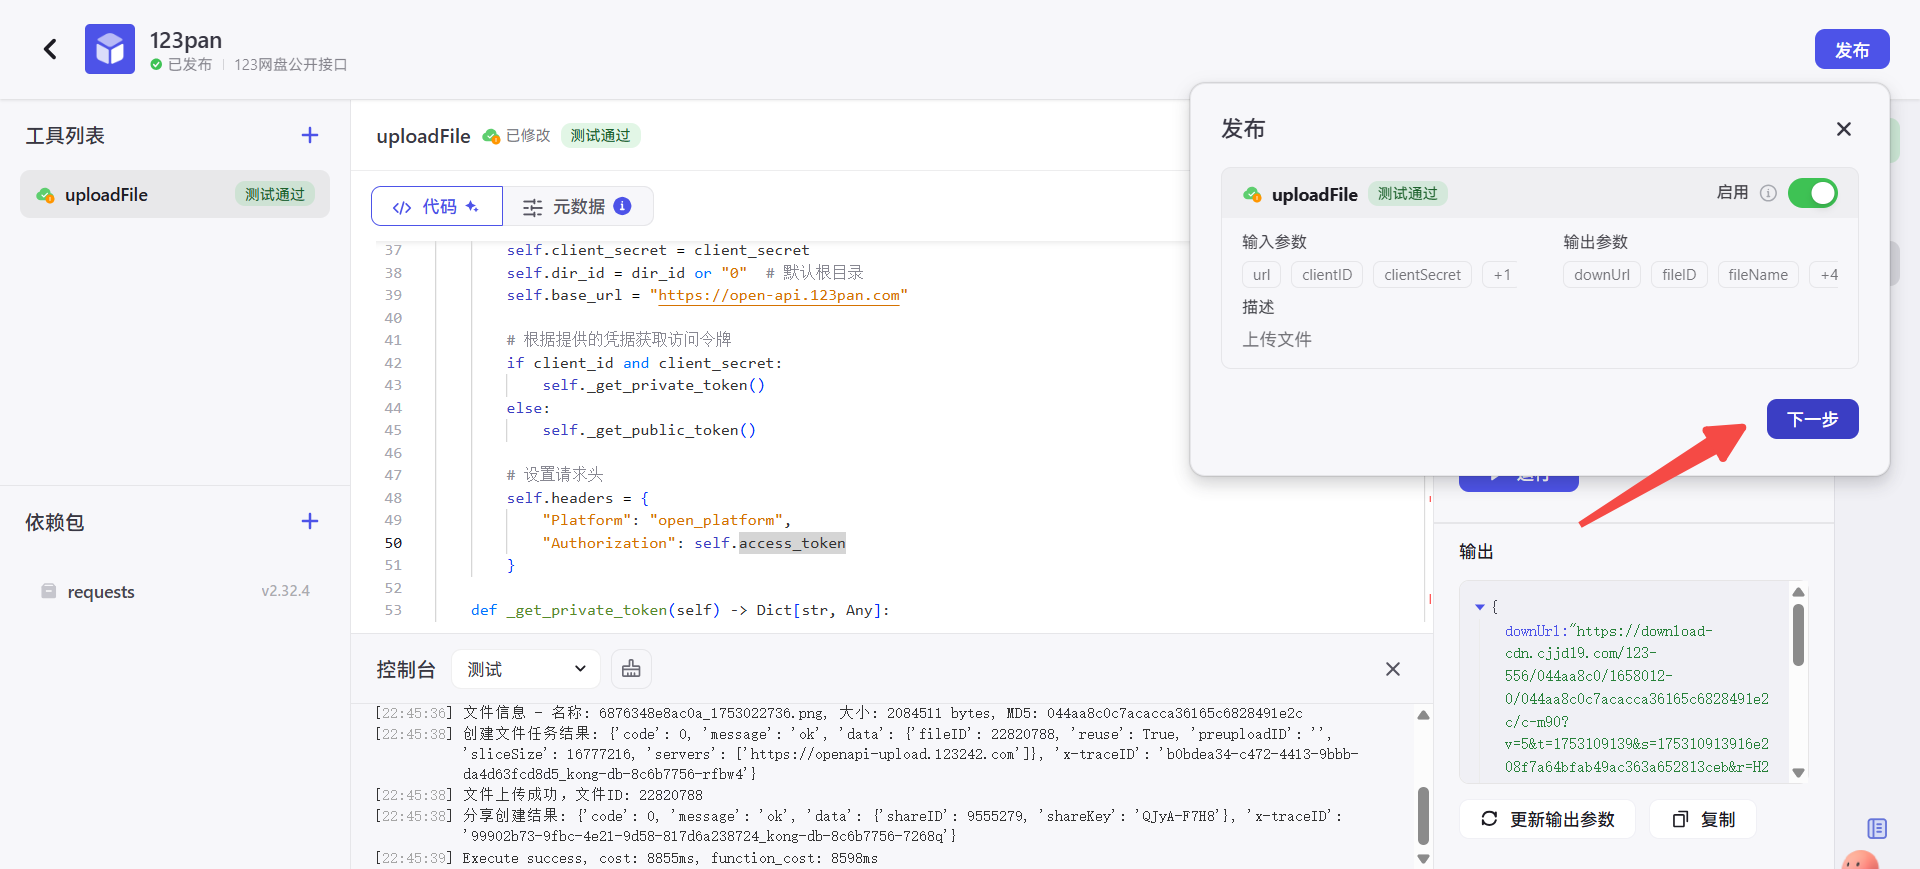Click the 文件上传成功 console log line
Viewport: 1920px width, 869px height.
[x=583, y=795]
